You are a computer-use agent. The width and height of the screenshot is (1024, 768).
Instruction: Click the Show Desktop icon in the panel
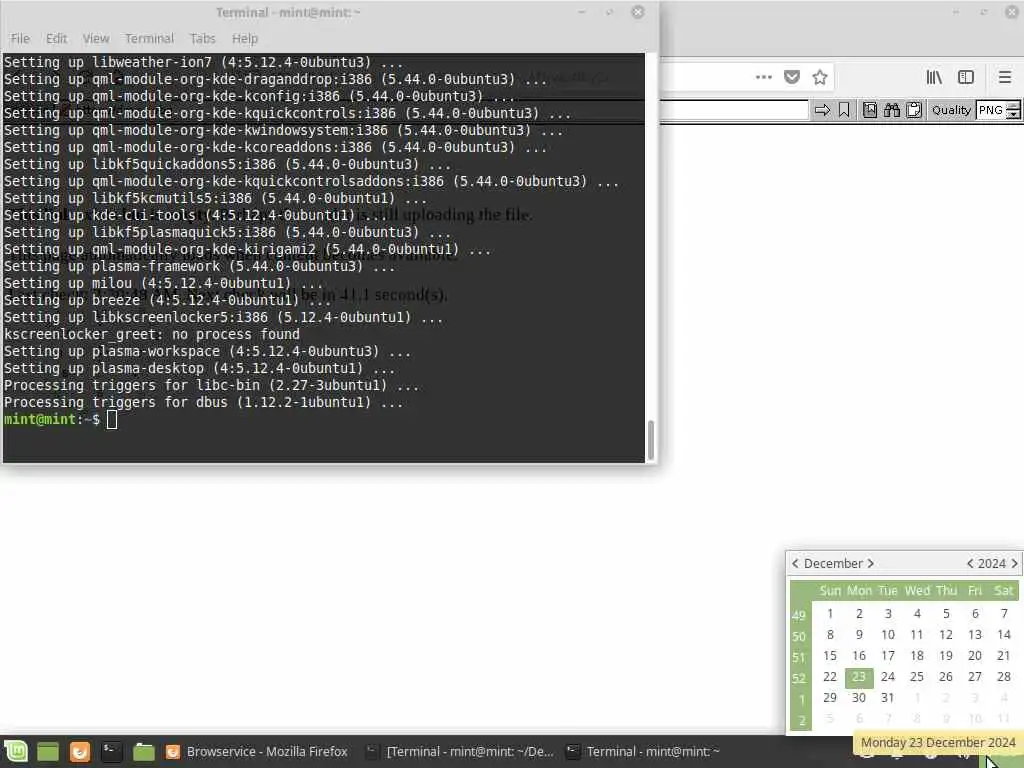pos(48,752)
